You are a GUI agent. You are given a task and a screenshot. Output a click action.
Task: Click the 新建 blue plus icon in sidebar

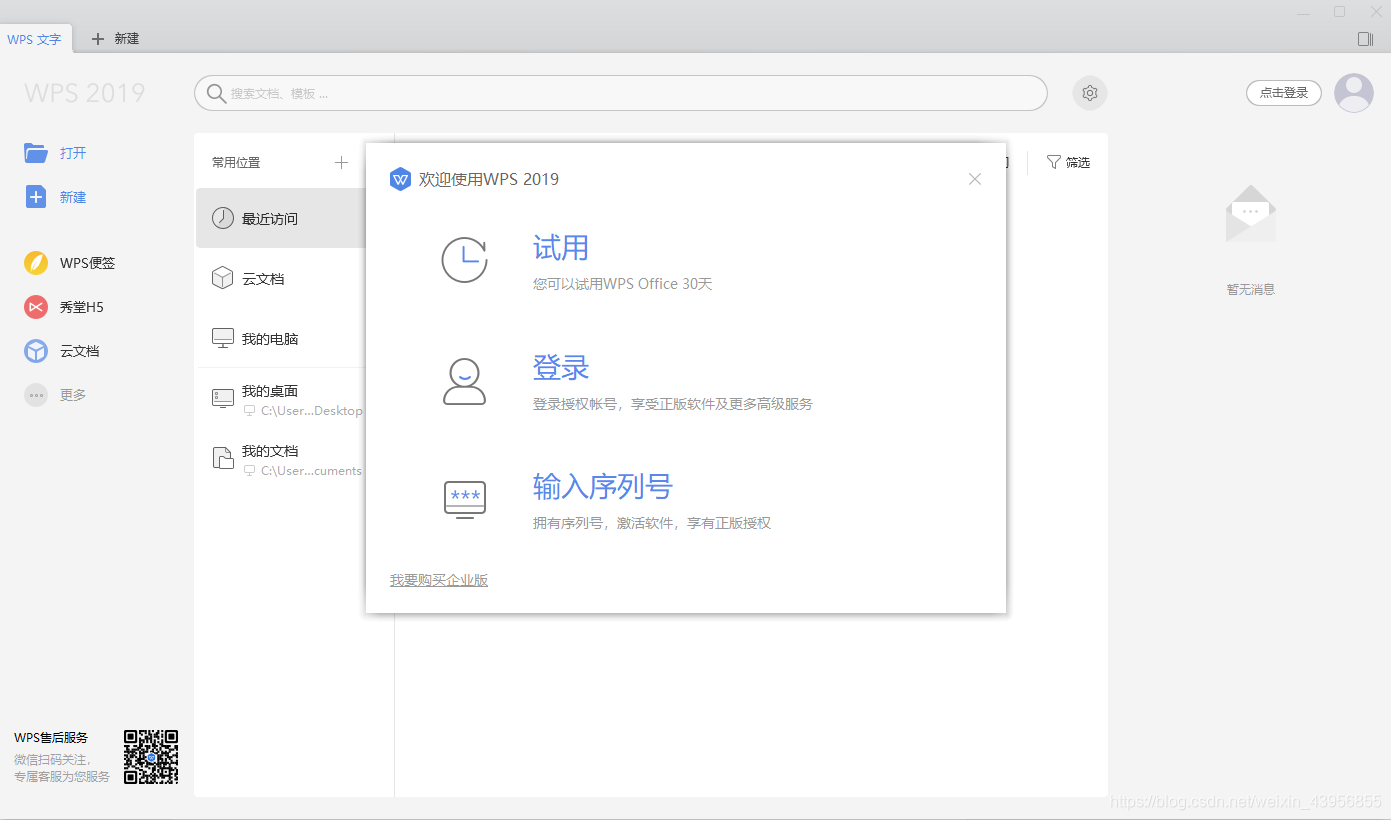point(36,197)
